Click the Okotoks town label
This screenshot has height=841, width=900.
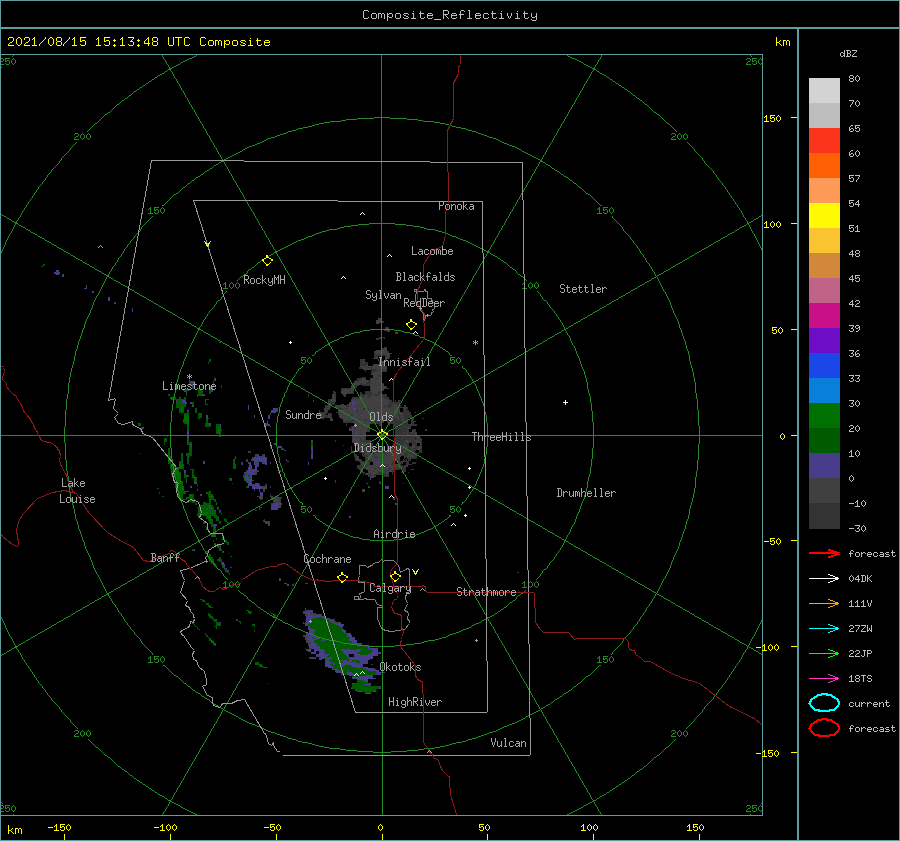coord(400,667)
